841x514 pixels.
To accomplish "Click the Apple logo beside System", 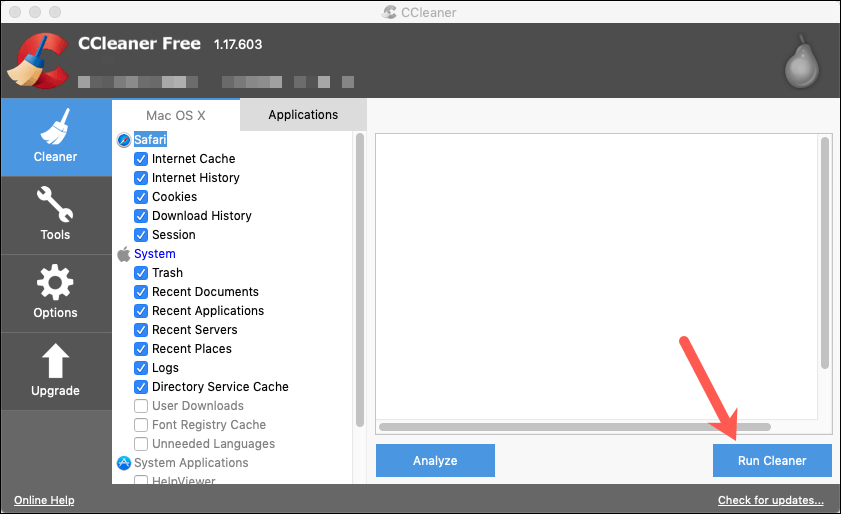I will (x=124, y=254).
